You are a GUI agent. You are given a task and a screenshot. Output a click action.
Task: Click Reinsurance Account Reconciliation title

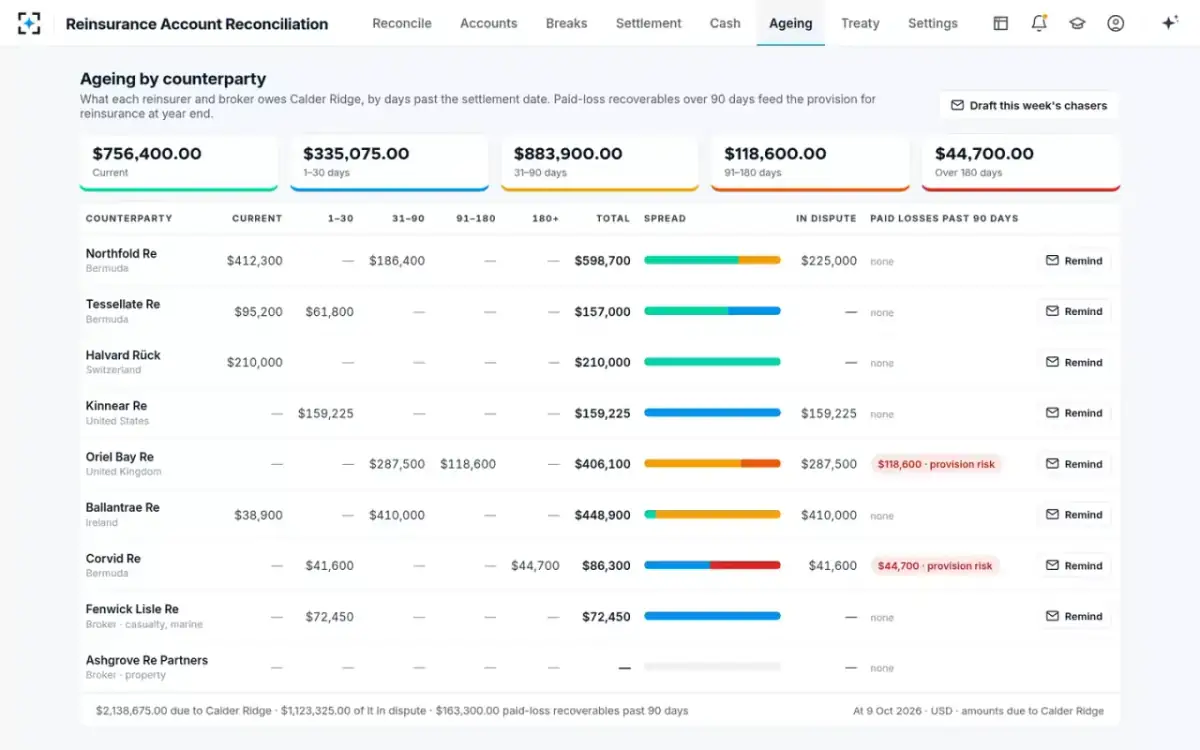197,23
